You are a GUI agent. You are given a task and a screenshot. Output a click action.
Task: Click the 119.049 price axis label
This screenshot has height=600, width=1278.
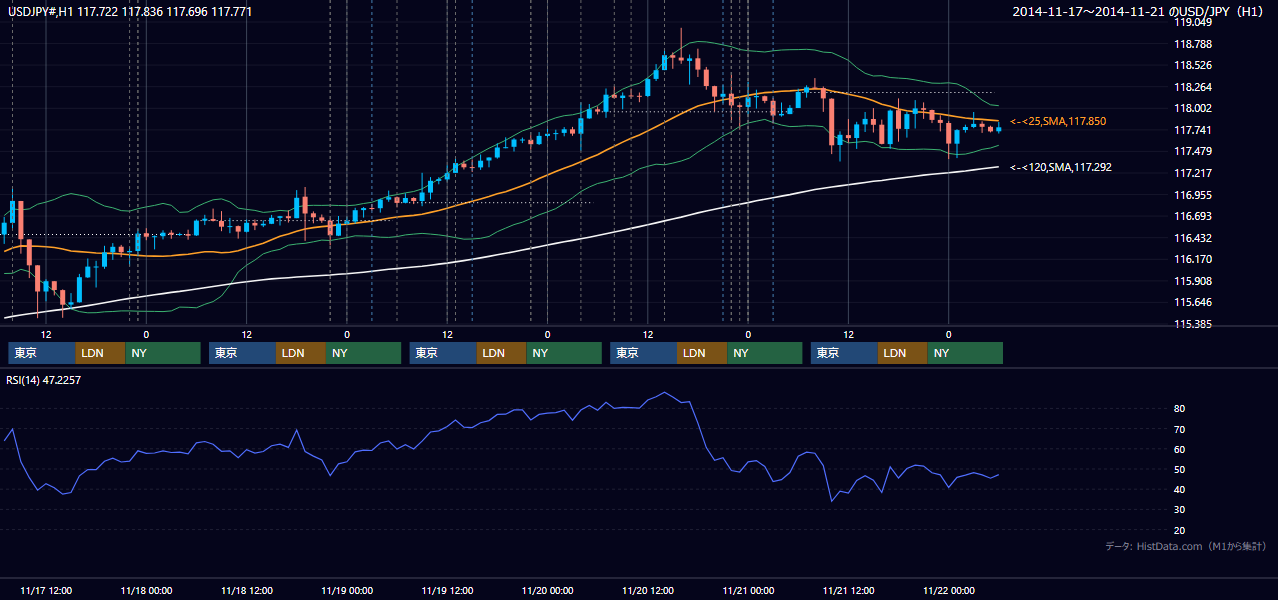(x=1192, y=22)
